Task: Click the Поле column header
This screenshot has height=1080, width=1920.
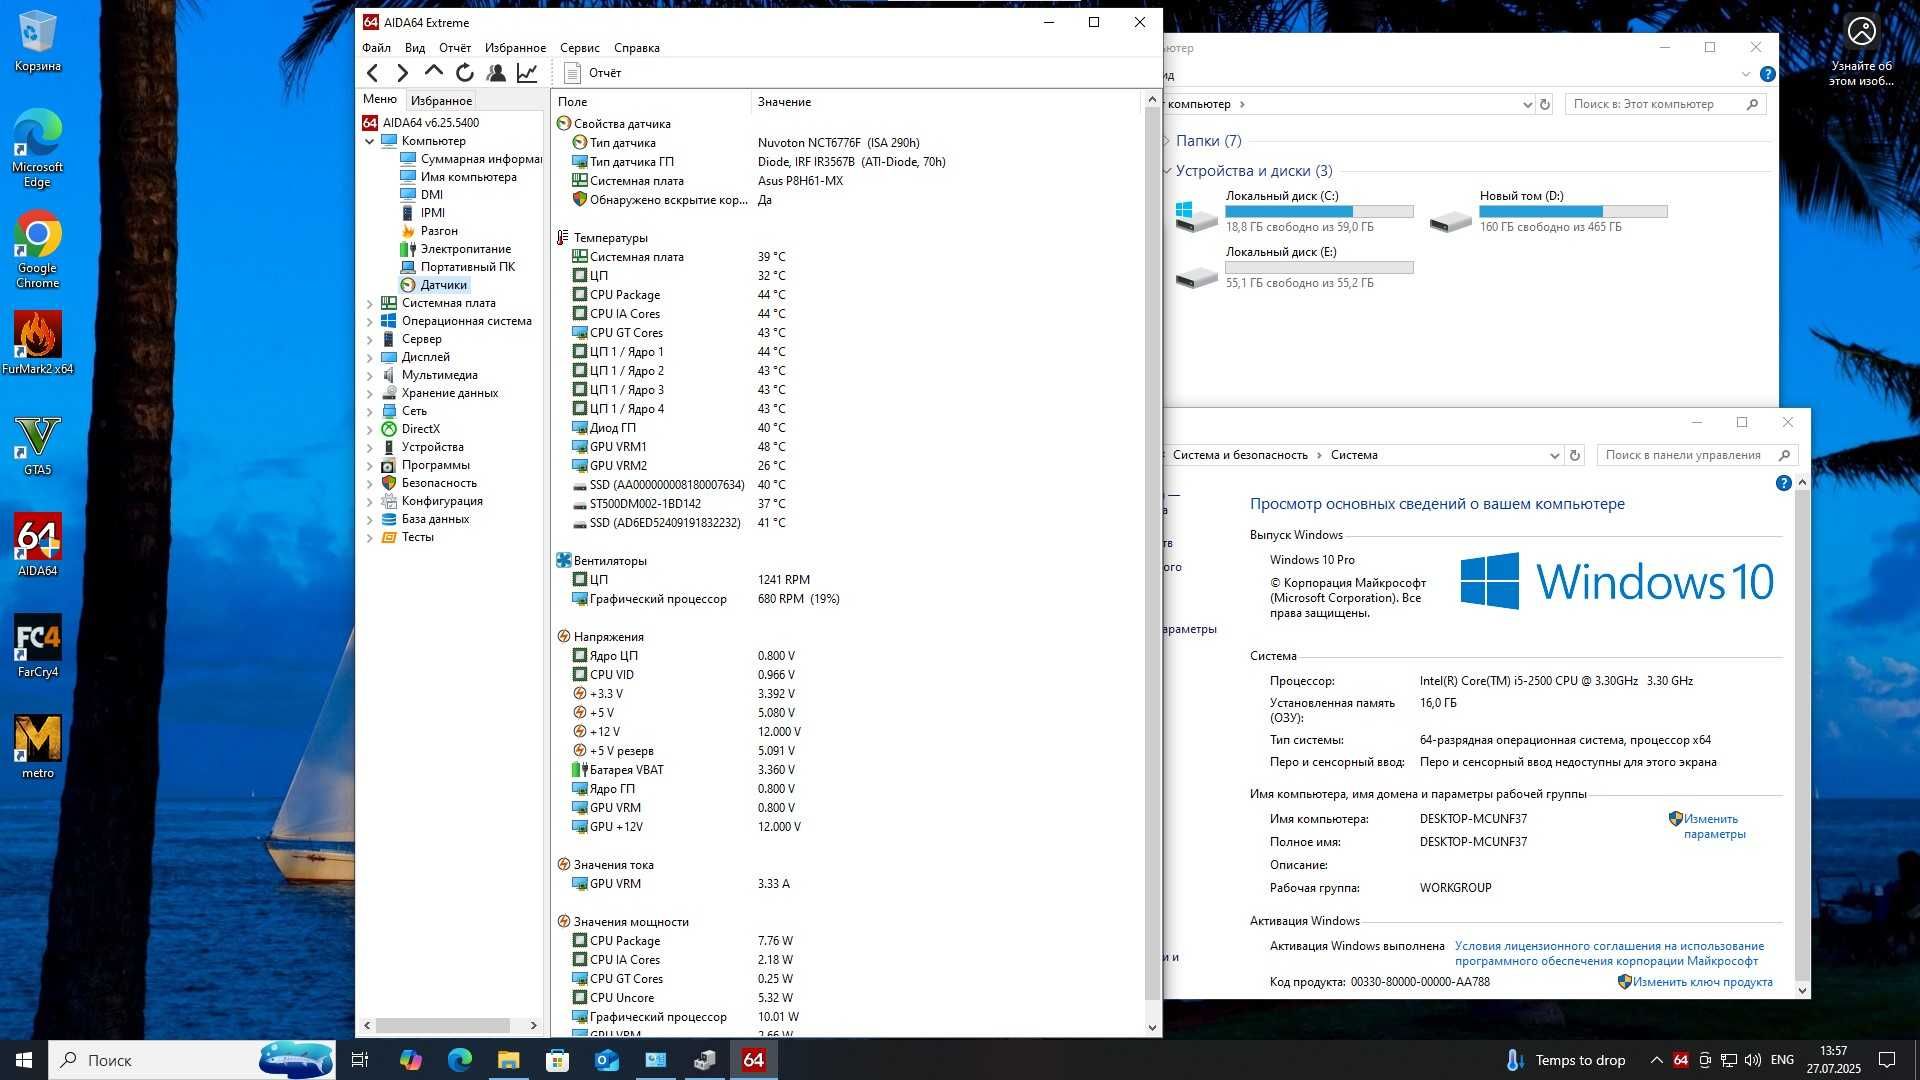Action: (650, 102)
